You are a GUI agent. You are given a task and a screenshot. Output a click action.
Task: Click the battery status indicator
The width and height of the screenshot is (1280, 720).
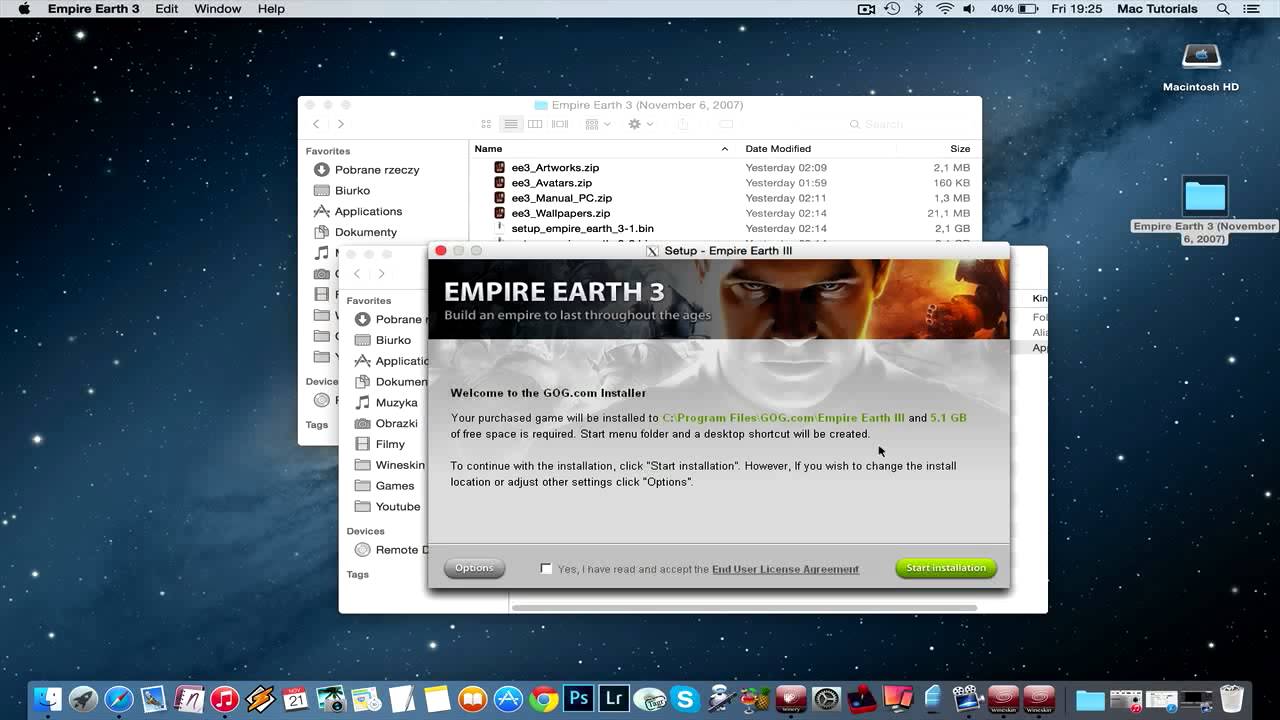click(x=1014, y=9)
